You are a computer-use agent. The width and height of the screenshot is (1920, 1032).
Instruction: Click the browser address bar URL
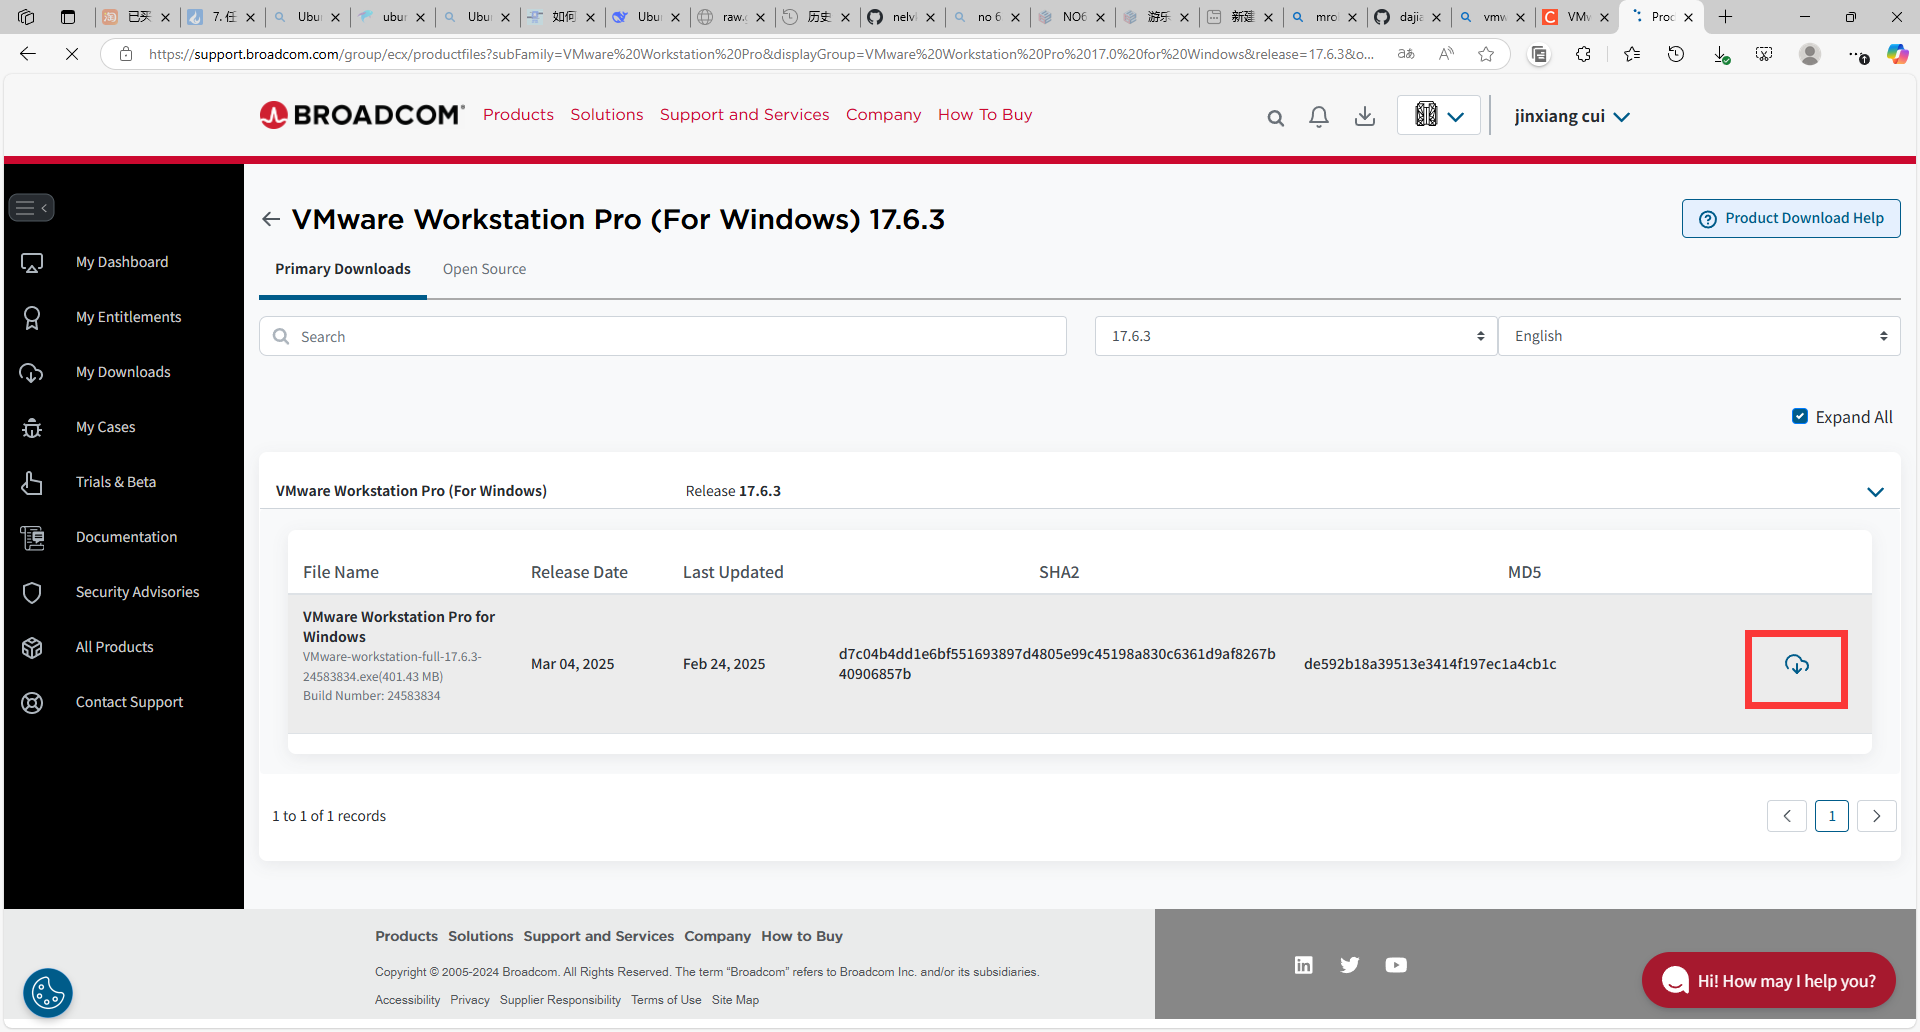(x=760, y=54)
